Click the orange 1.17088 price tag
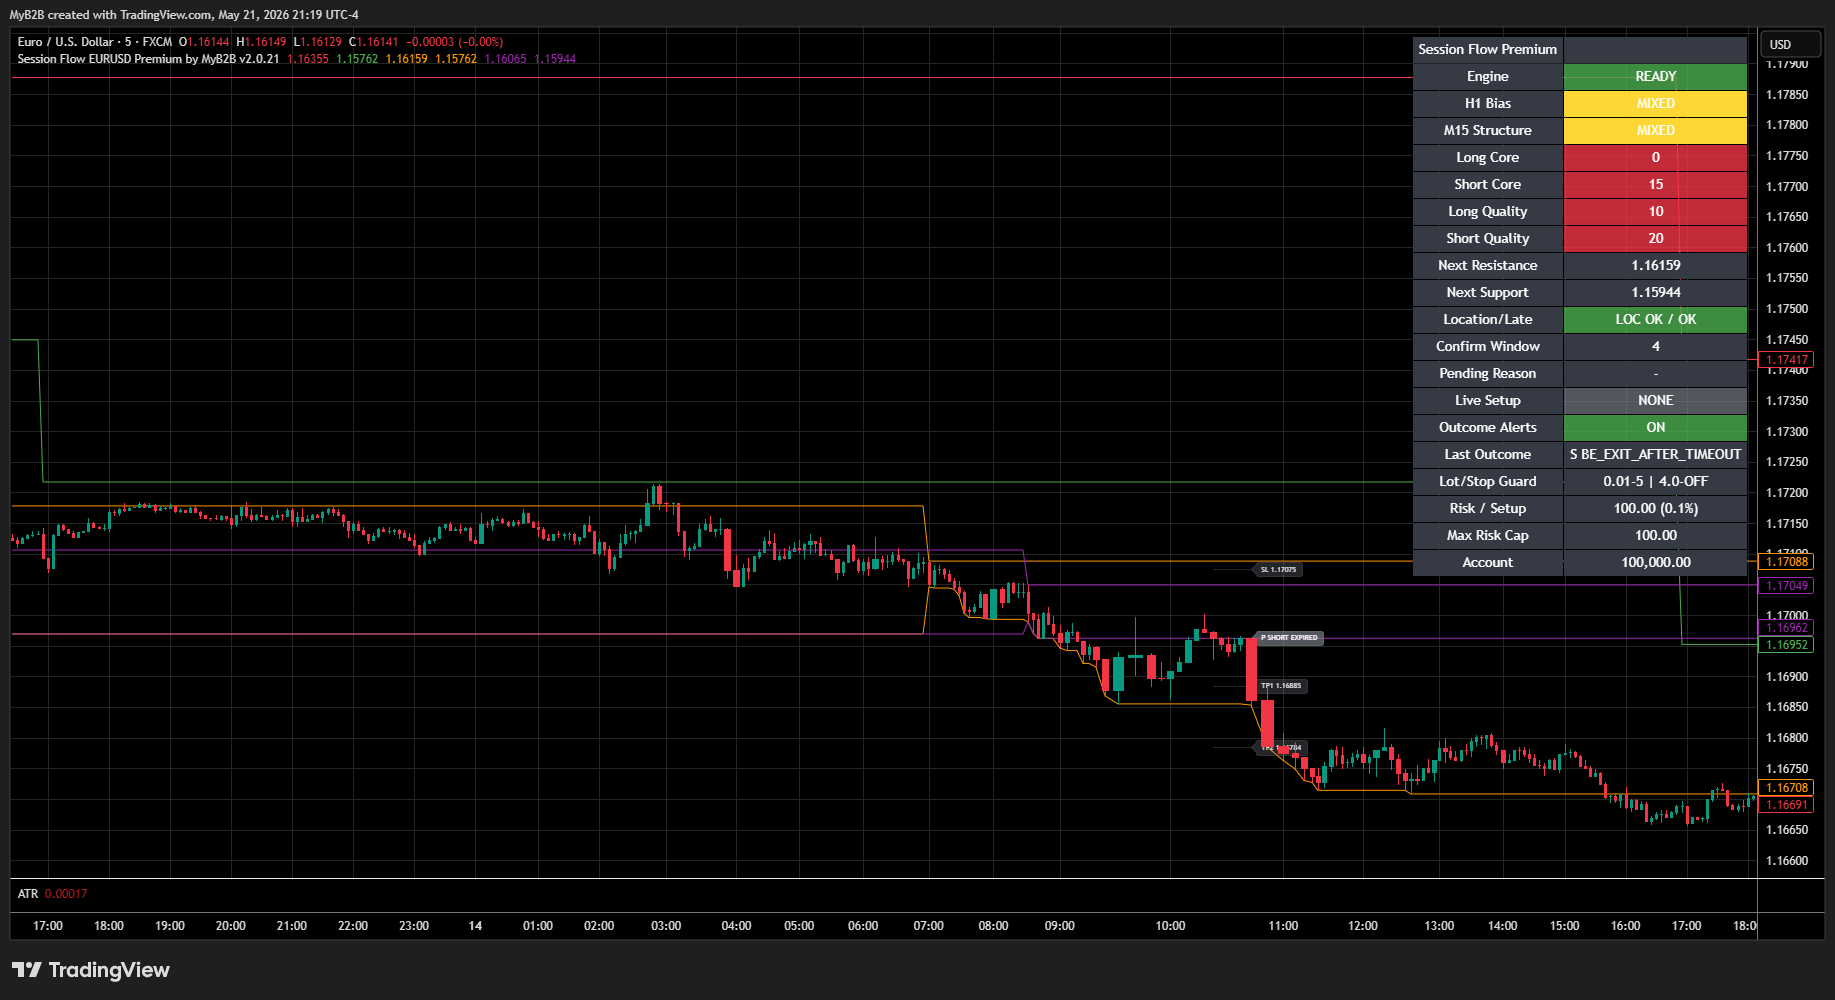Viewport: 1835px width, 1000px height. [1786, 562]
